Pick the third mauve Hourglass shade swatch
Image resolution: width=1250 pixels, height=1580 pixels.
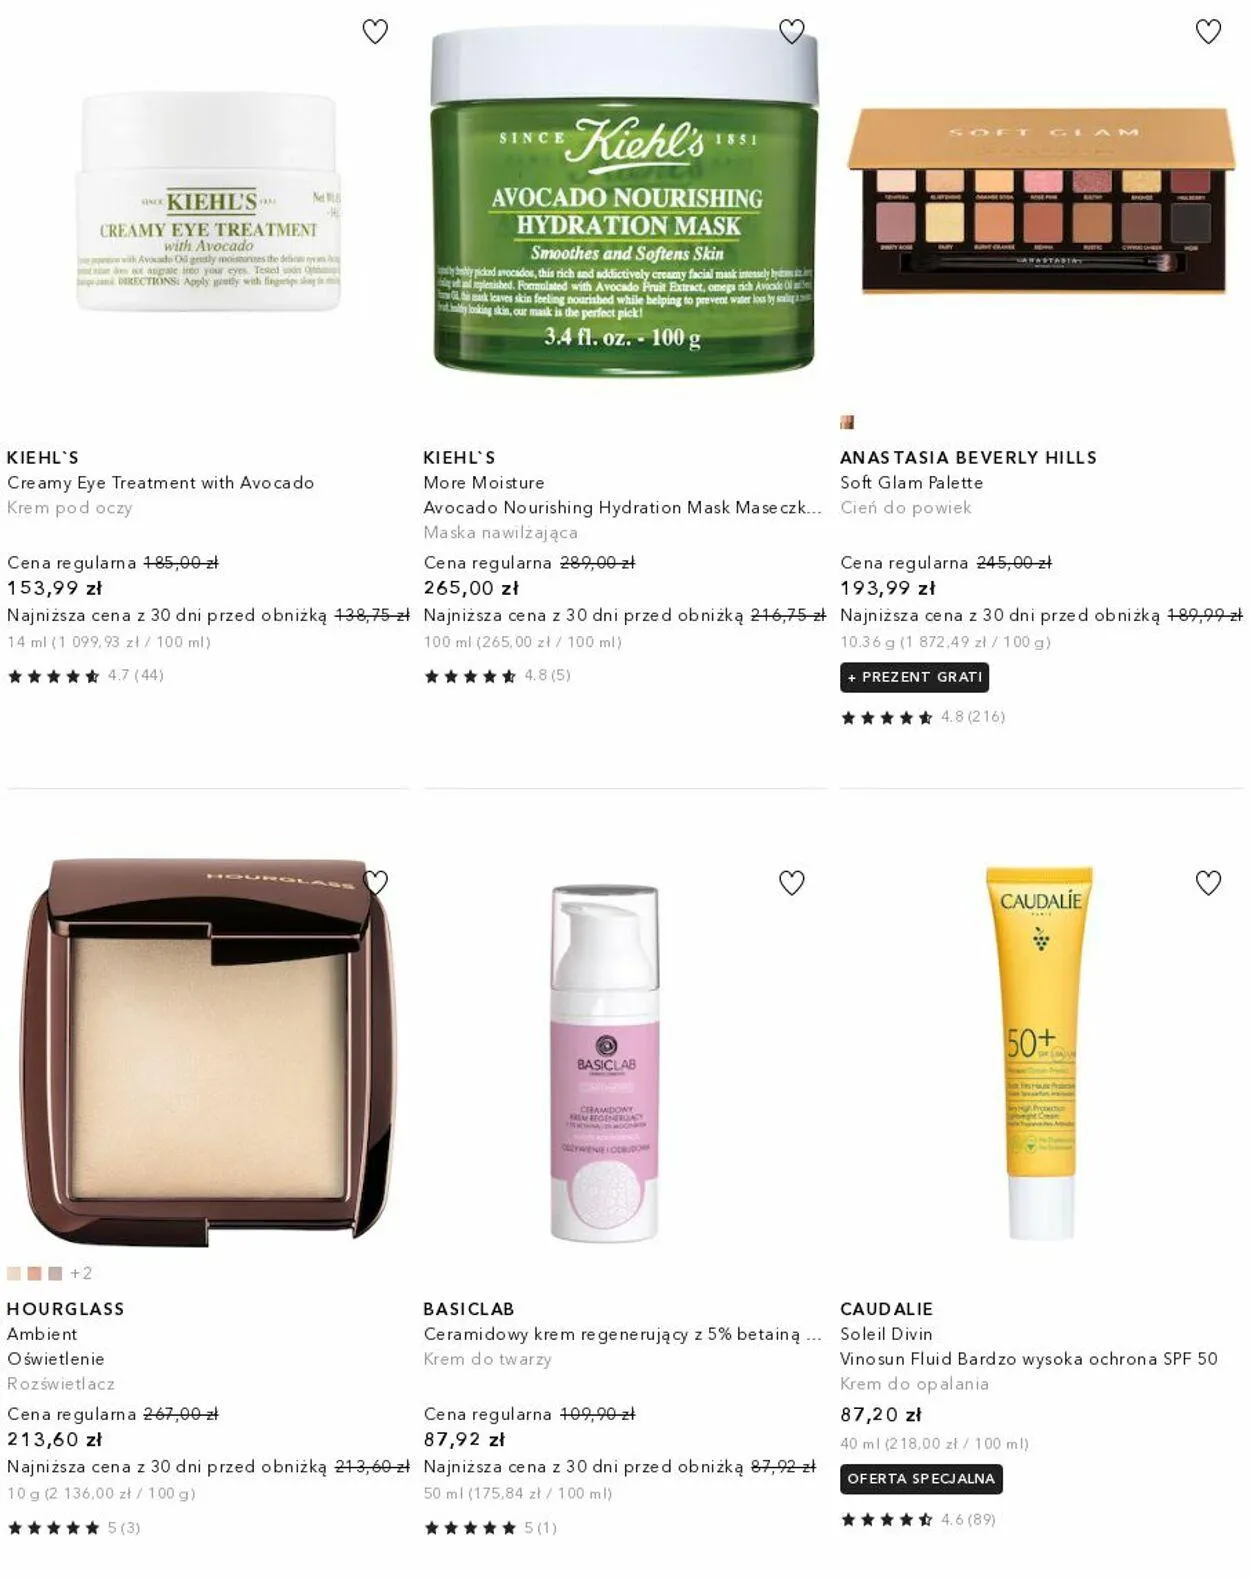tap(55, 1273)
